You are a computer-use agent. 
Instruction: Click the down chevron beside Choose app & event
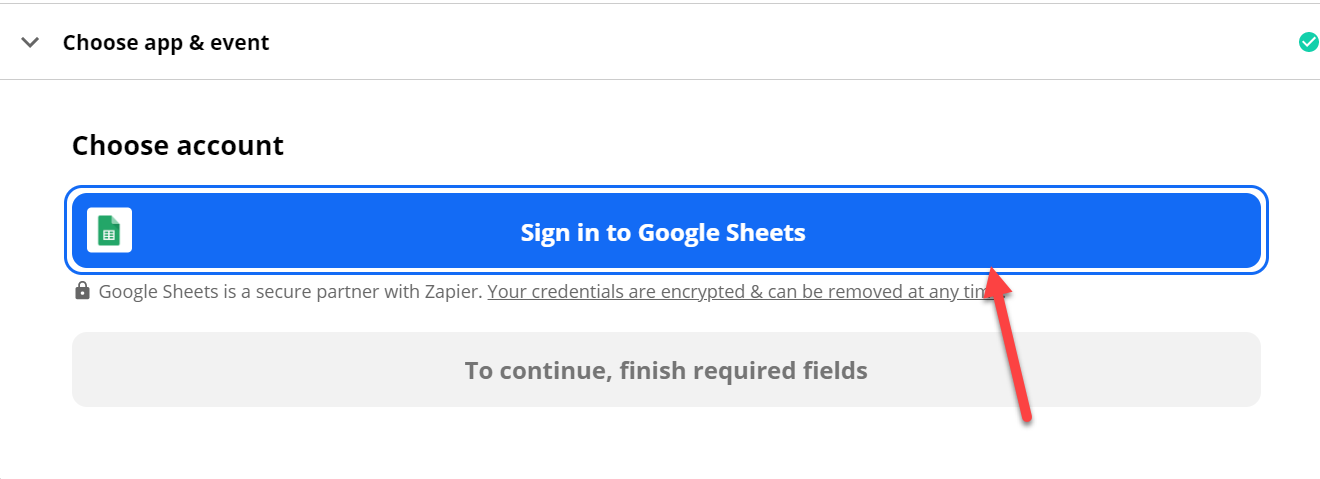click(x=31, y=42)
